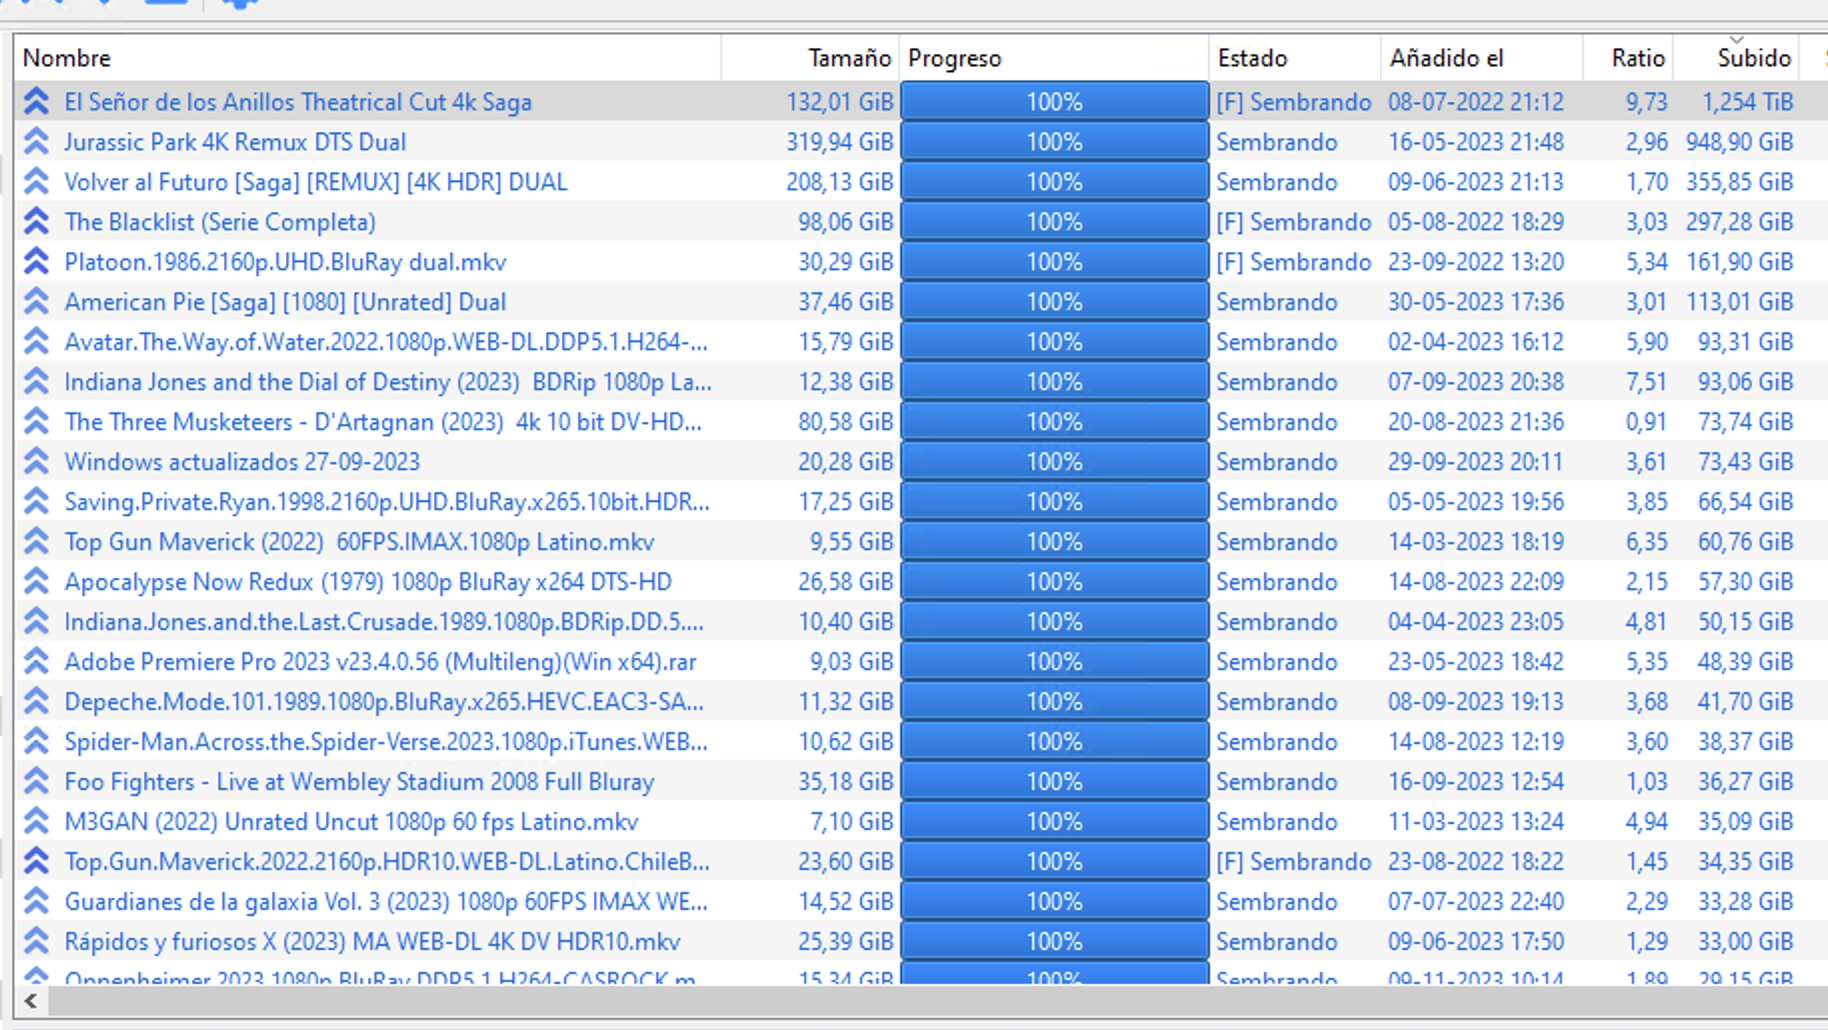Viewport: 1828px width, 1030px height.
Task: Click the Subido column header
Action: [1736, 58]
